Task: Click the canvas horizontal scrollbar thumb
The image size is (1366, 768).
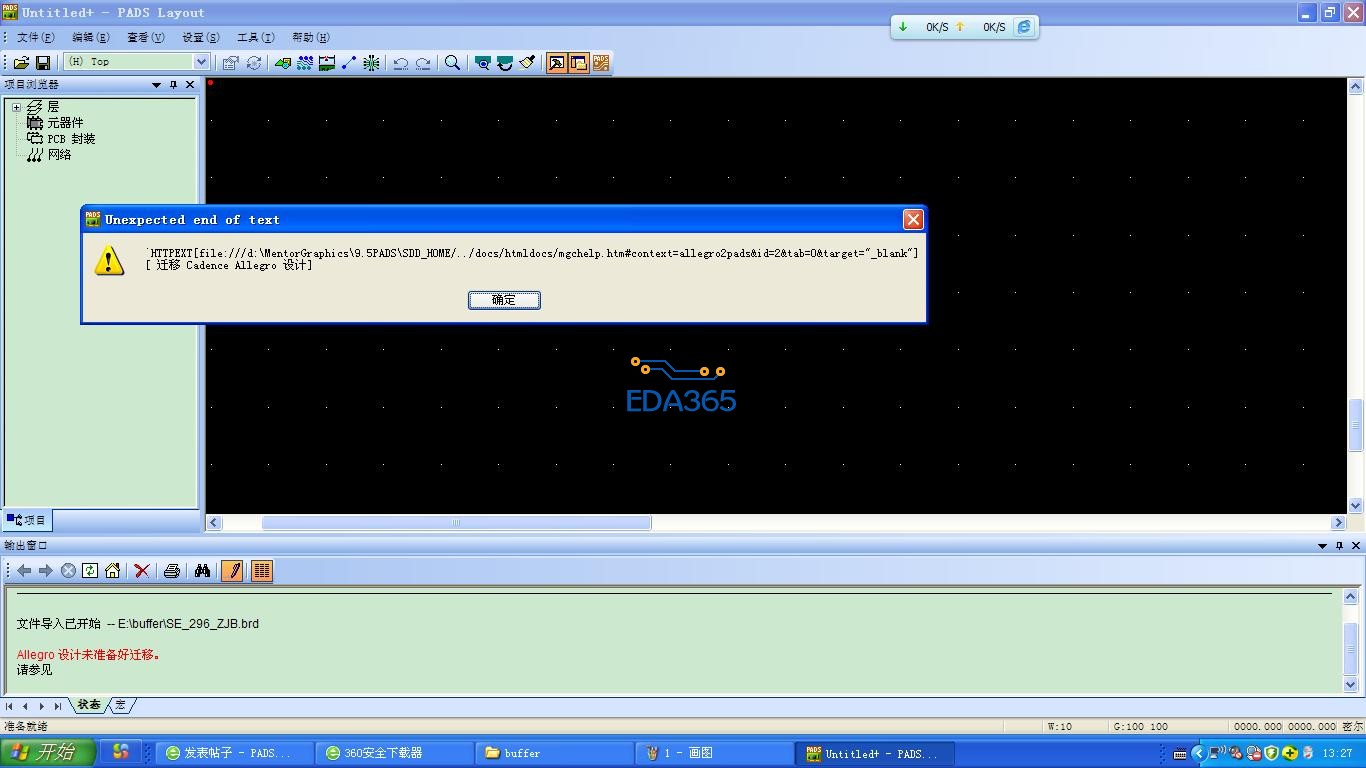Action: pyautogui.click(x=456, y=523)
